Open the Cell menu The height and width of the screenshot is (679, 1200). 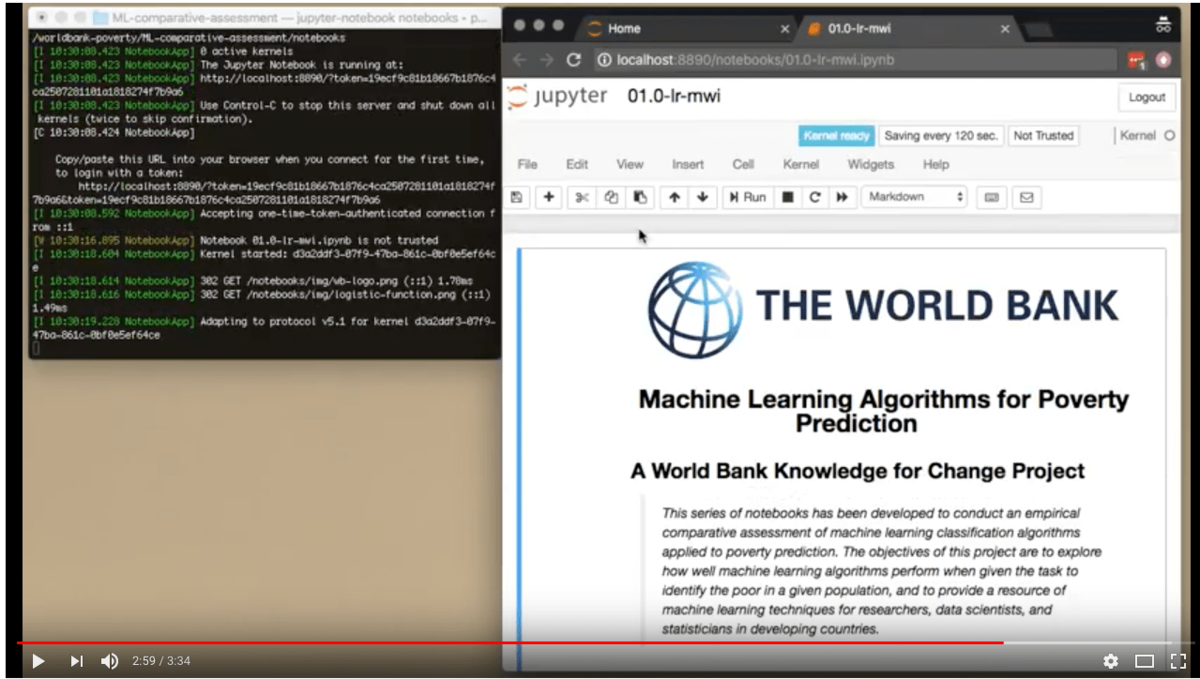[x=743, y=164]
